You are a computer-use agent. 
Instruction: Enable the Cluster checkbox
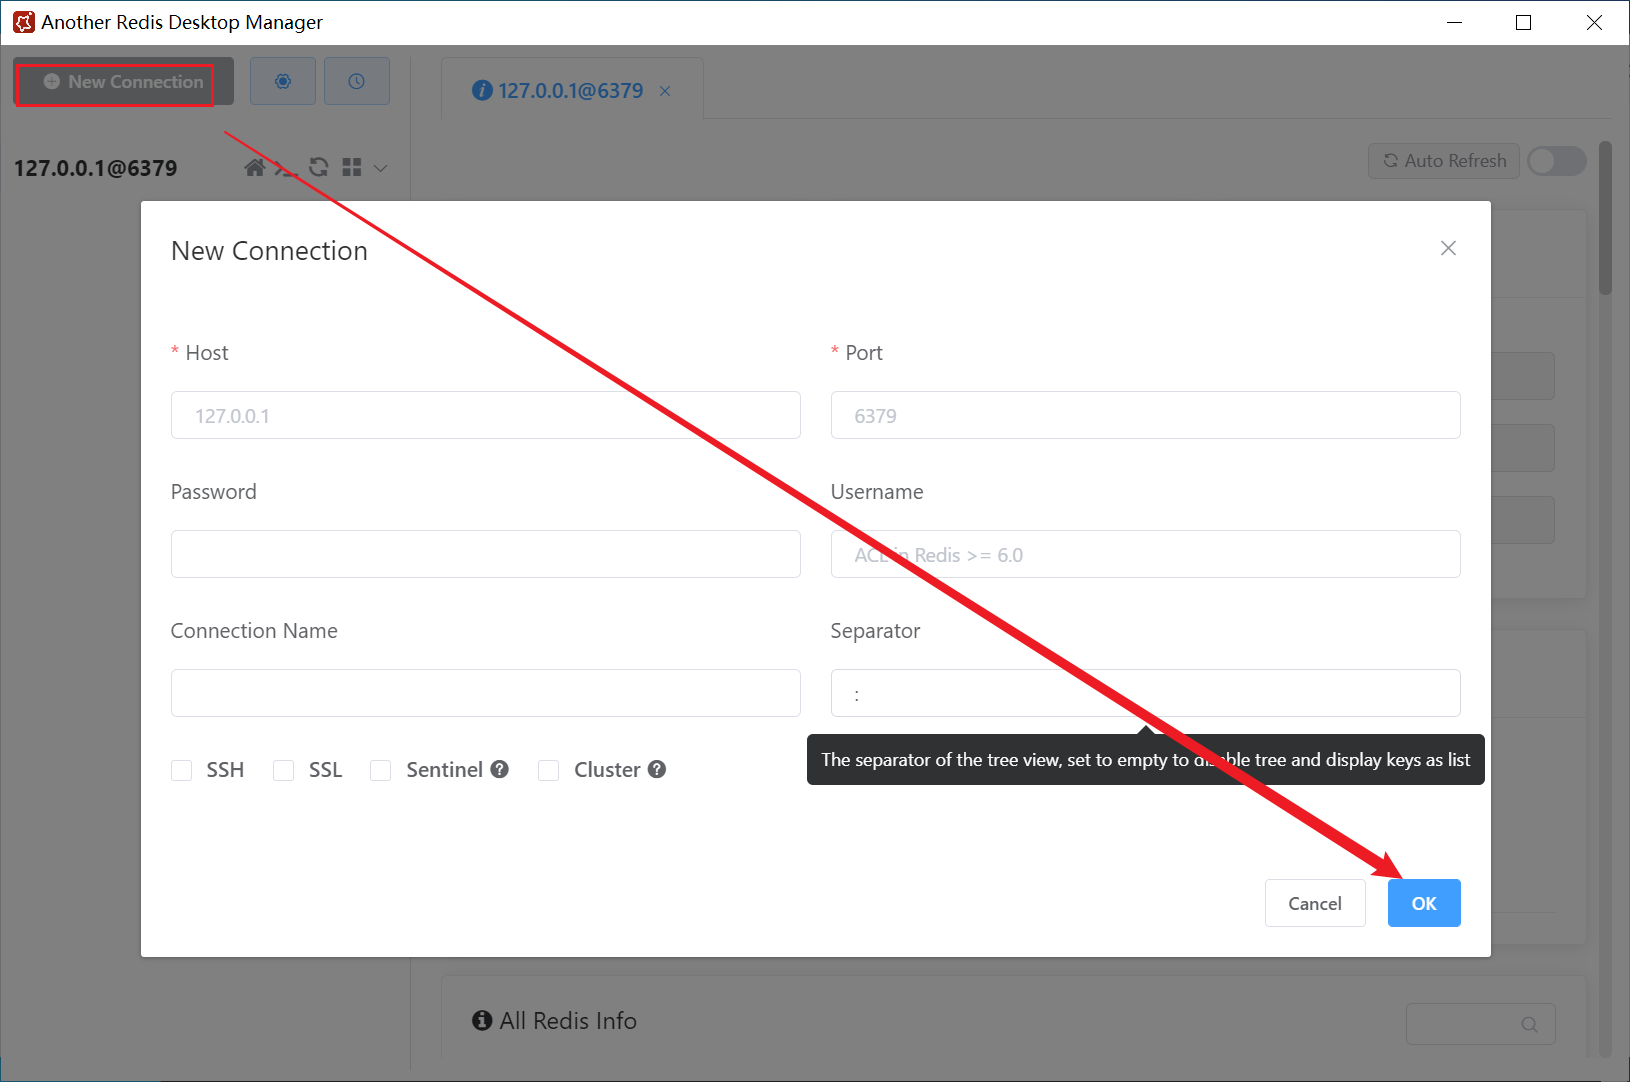point(548,770)
